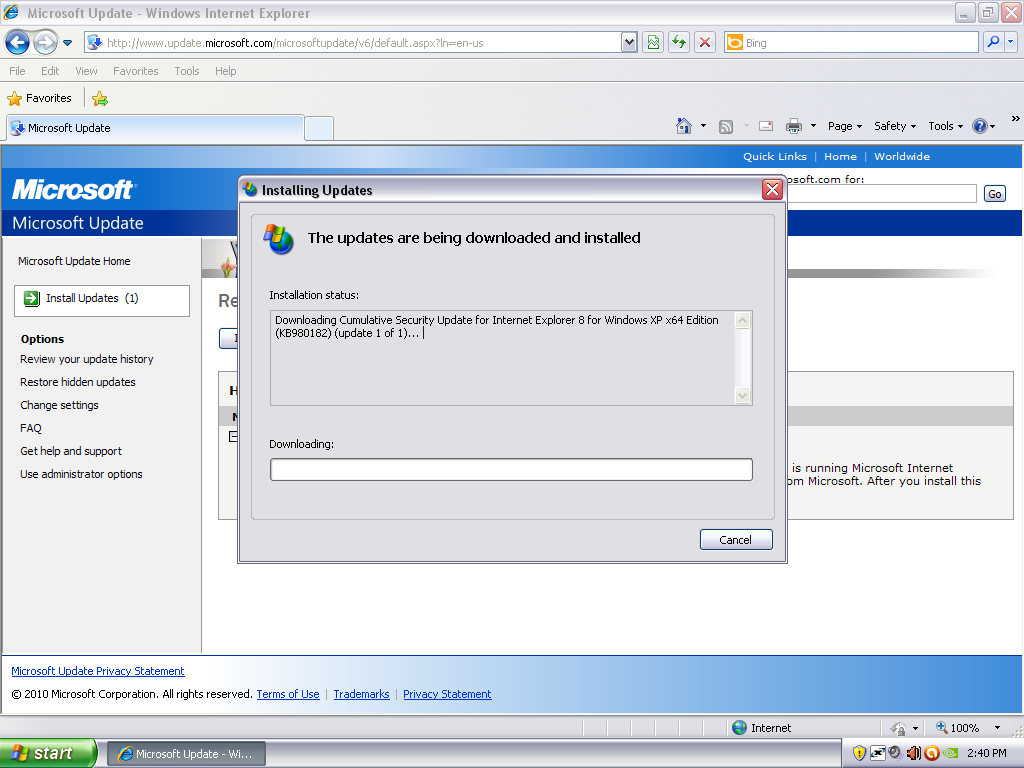
Task: Click the installation status scroll up arrow
Action: [743, 320]
